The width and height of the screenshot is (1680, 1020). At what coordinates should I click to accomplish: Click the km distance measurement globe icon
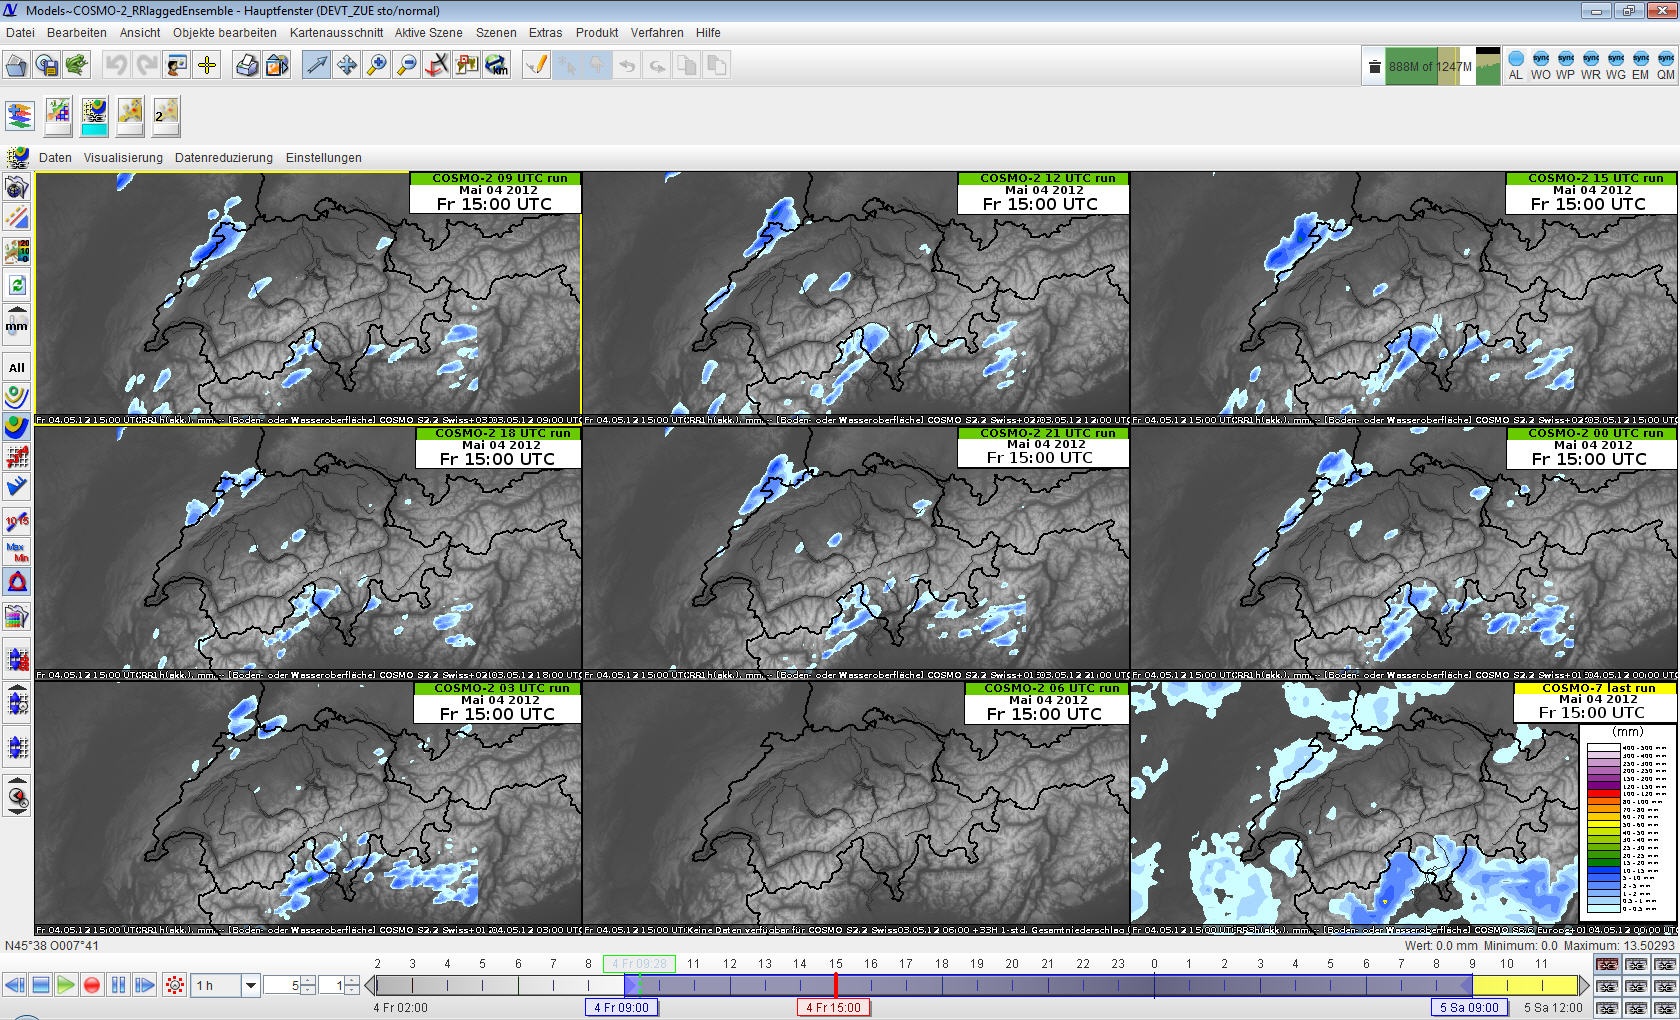pos(497,66)
